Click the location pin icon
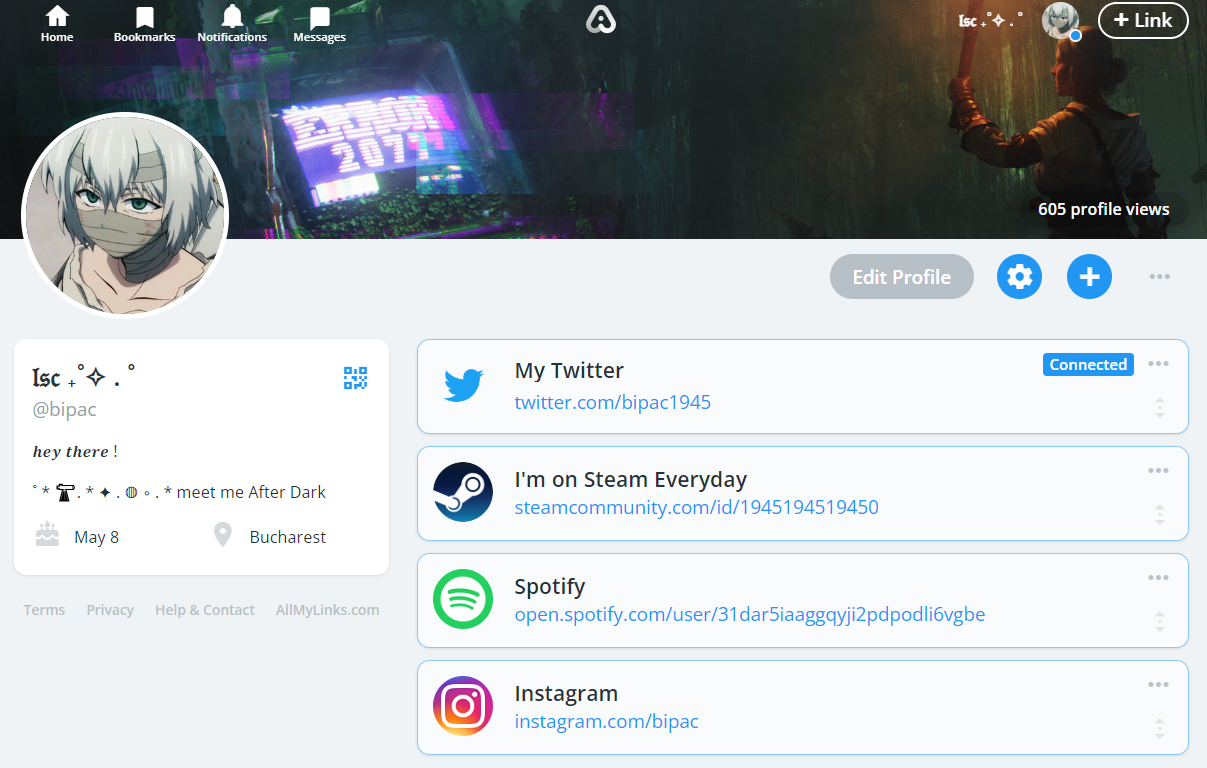This screenshot has width=1207, height=768. click(223, 535)
